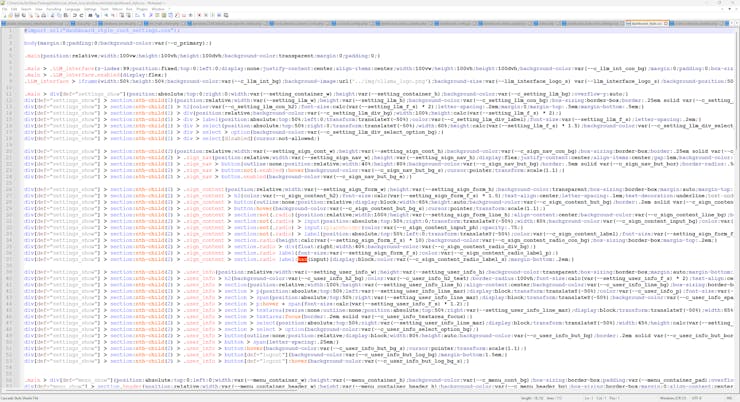The width and height of the screenshot is (740, 402).
Task: Toggle Word wrap in the toolbar
Action: (137, 15)
